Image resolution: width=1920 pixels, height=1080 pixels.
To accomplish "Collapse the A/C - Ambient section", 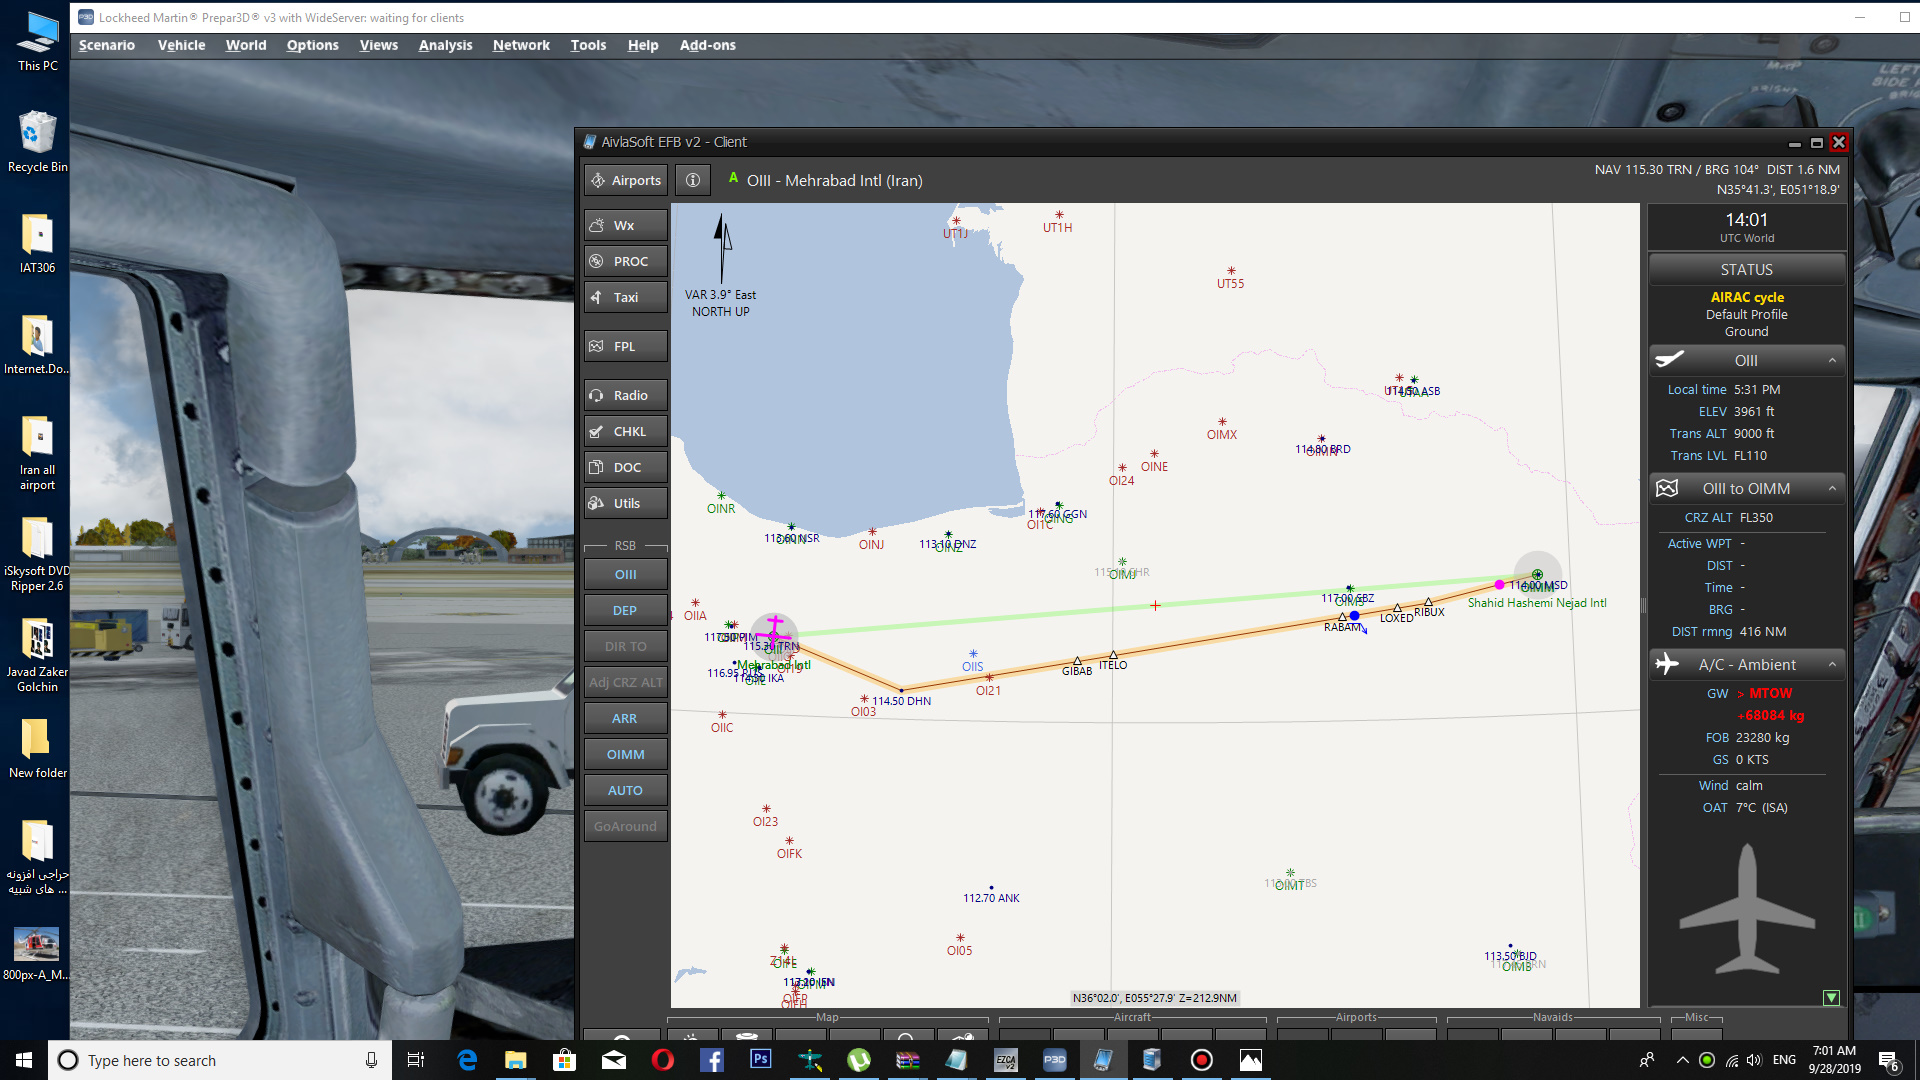I will point(1832,664).
